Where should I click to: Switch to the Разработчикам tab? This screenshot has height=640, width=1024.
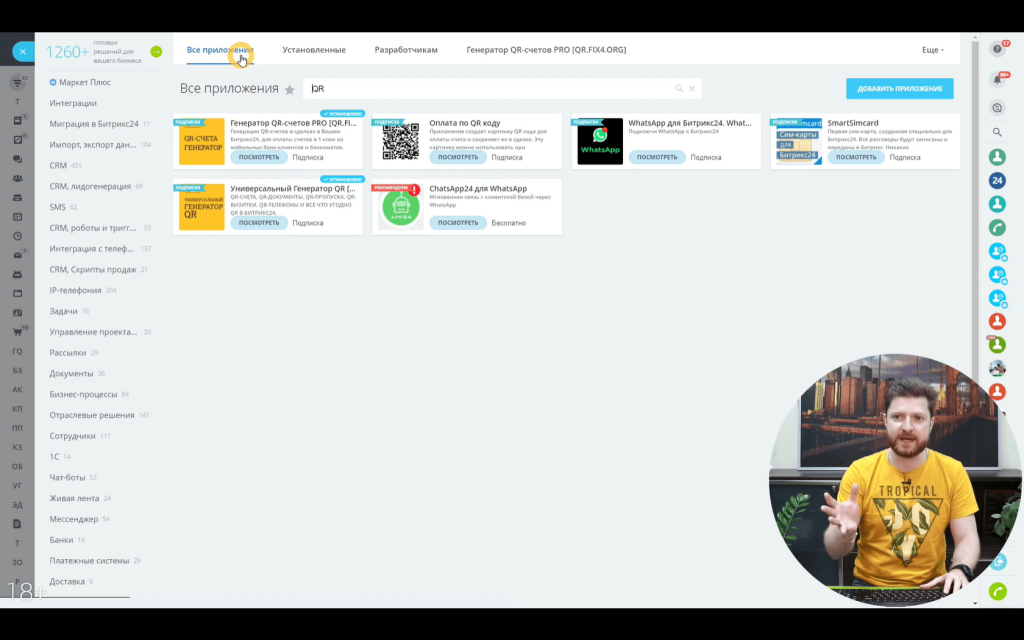coord(406,50)
